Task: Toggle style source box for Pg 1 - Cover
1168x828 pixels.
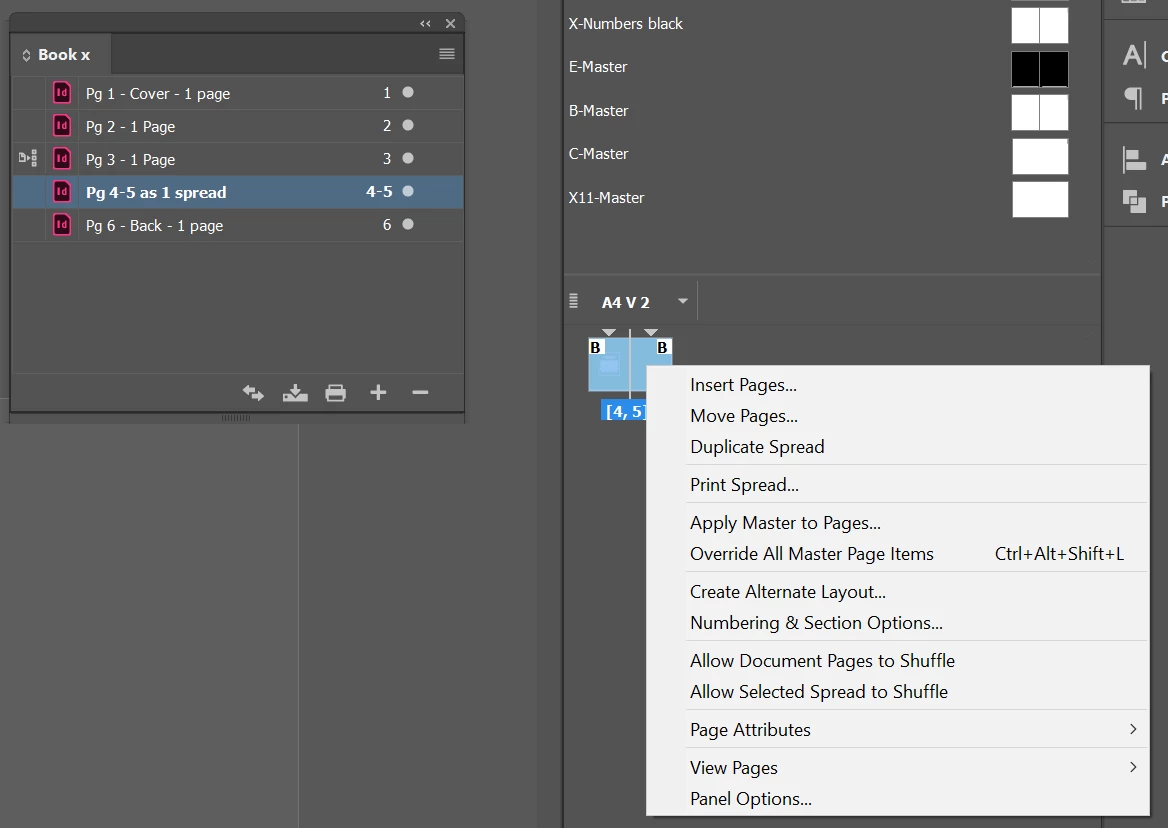Action: [x=28, y=93]
